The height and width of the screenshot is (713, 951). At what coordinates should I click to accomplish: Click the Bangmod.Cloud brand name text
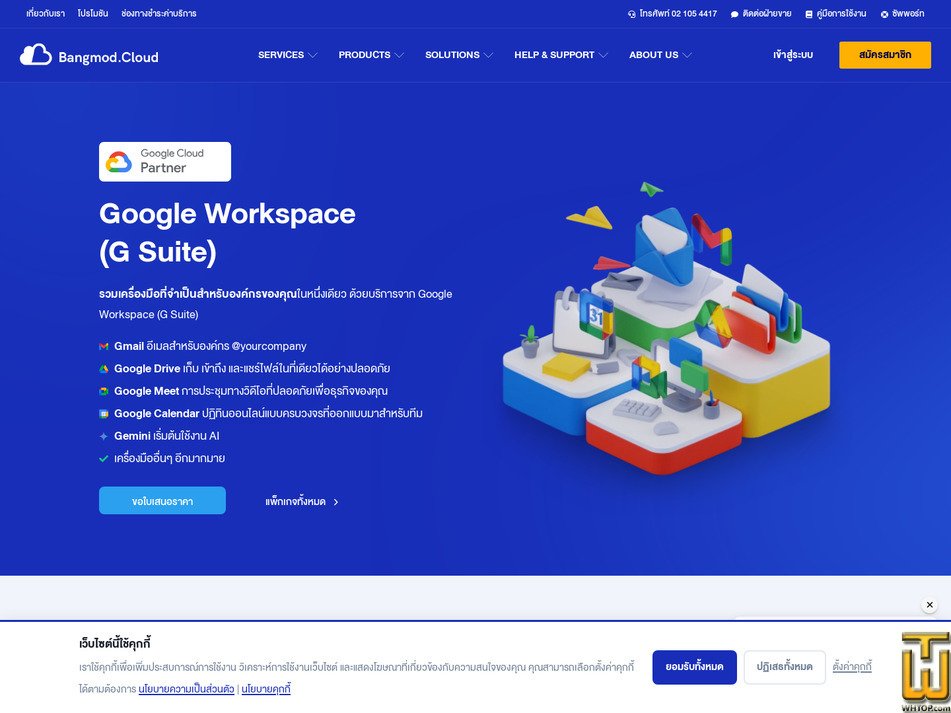pyautogui.click(x=109, y=58)
